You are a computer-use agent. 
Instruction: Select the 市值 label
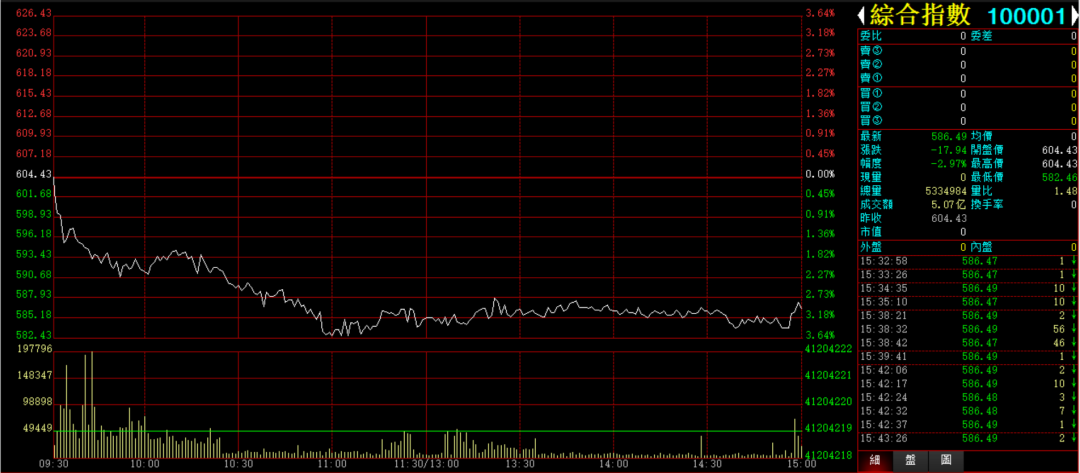tap(870, 232)
